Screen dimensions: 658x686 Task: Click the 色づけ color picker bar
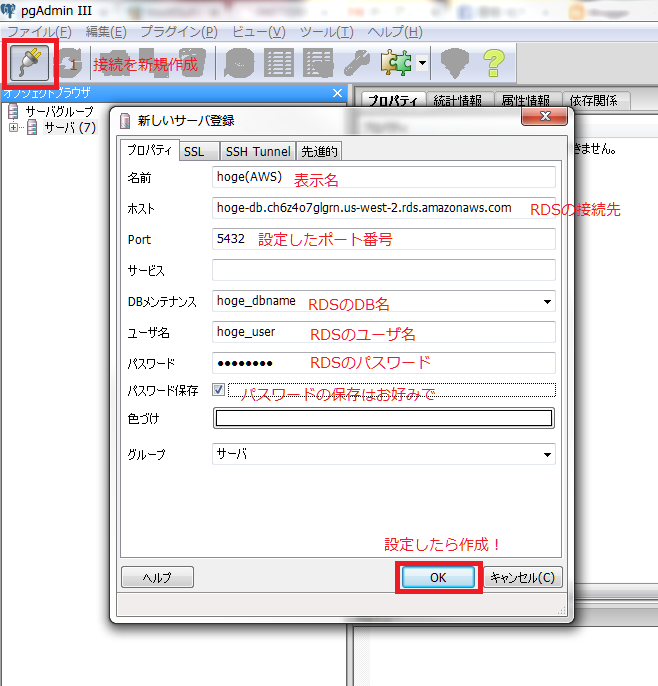tap(384, 418)
